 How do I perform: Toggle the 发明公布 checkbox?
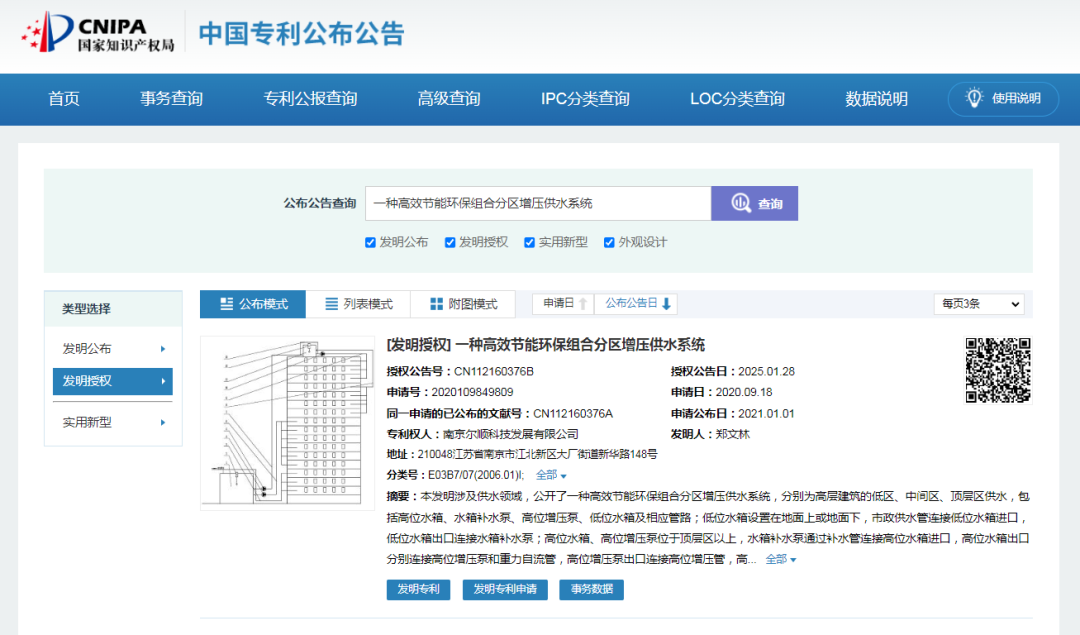pyautogui.click(x=370, y=242)
